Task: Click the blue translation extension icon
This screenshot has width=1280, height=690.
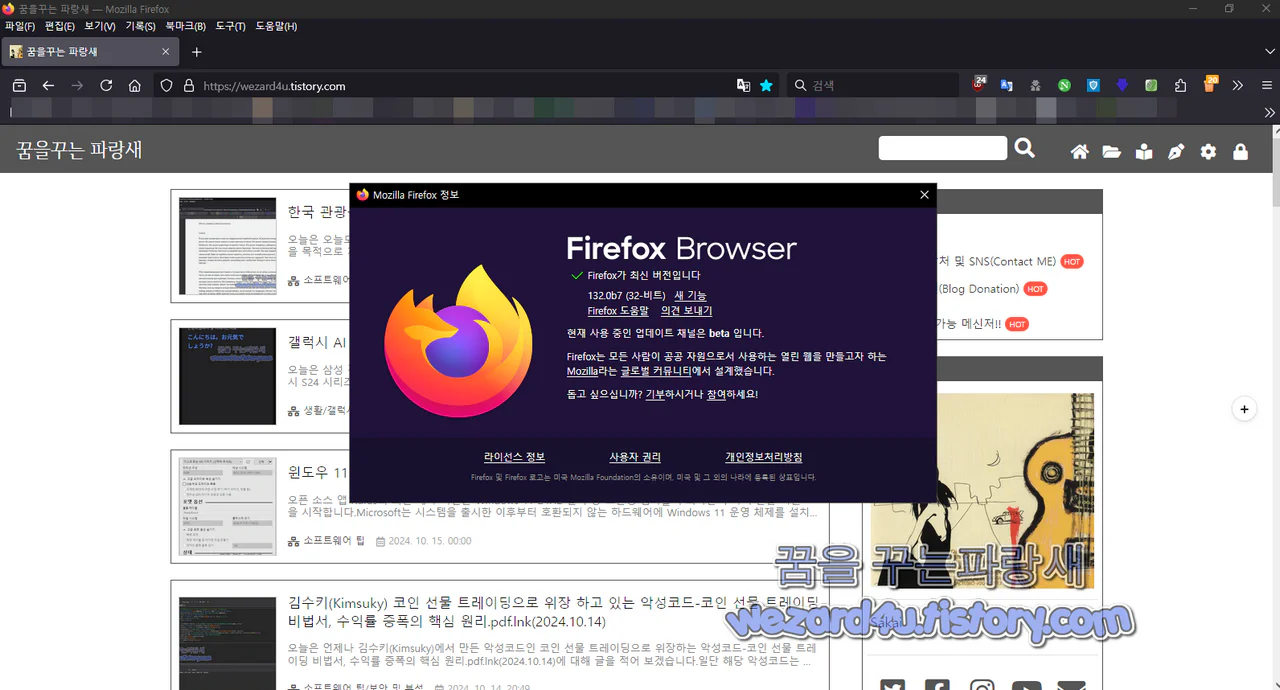Action: [1006, 85]
